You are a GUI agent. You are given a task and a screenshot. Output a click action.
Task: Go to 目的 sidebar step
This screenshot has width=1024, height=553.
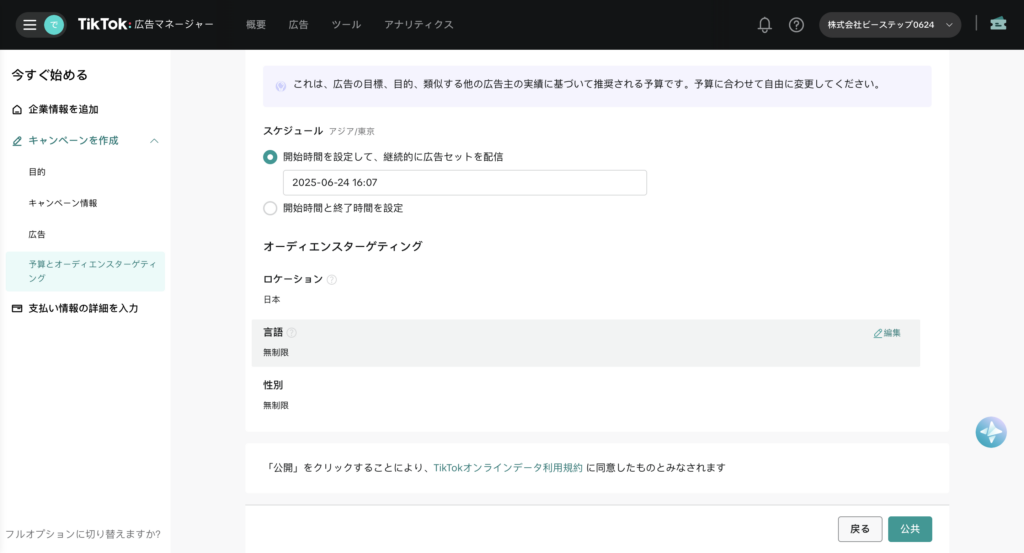[x=37, y=172]
